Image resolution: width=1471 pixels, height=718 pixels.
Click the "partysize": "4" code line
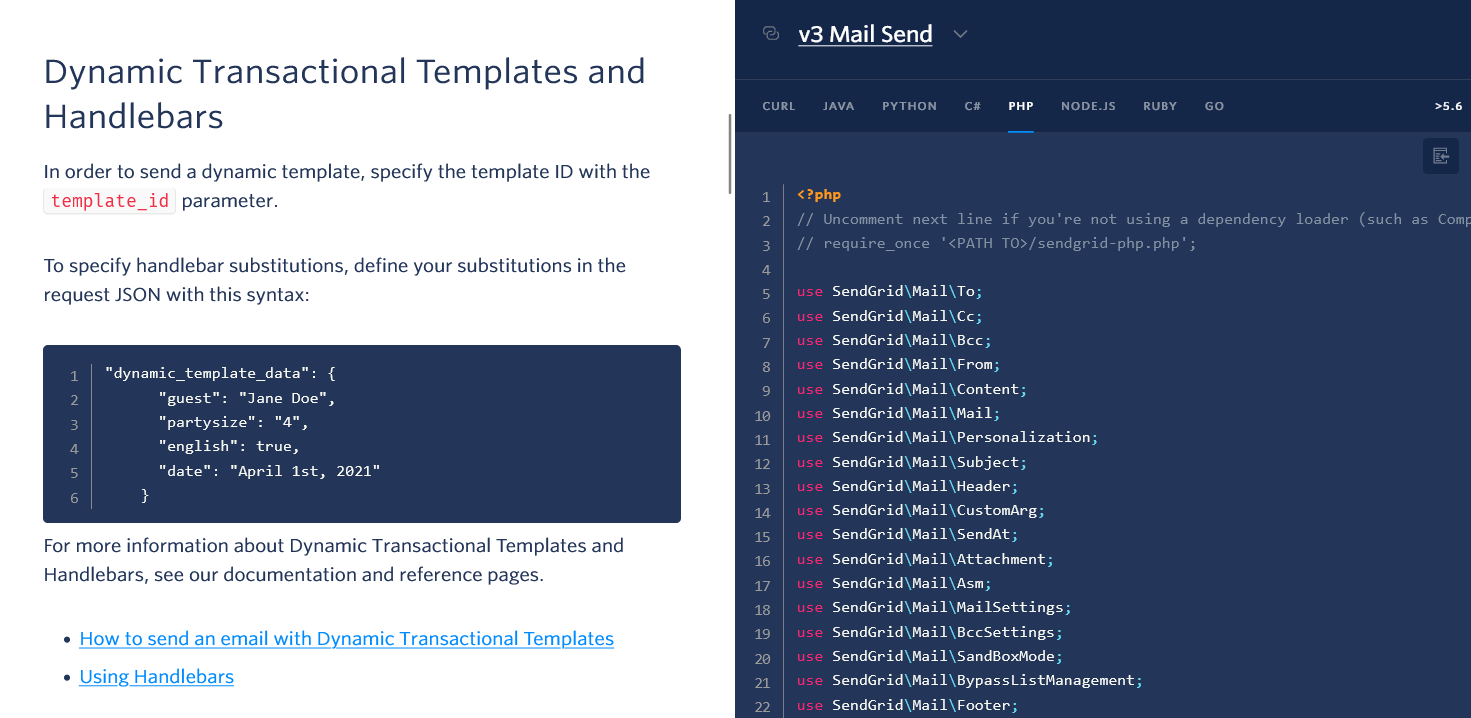point(233,422)
